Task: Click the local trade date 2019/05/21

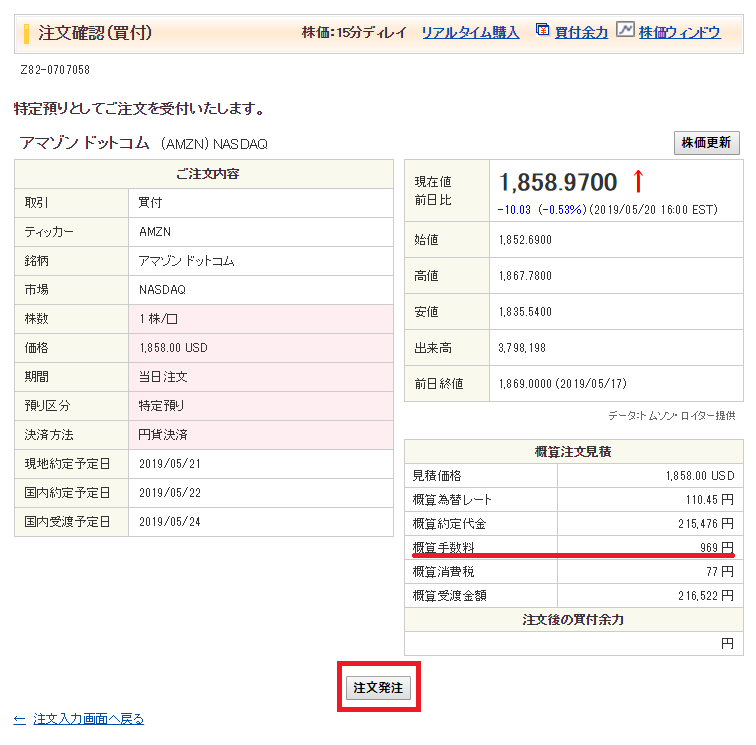Action: click(170, 464)
